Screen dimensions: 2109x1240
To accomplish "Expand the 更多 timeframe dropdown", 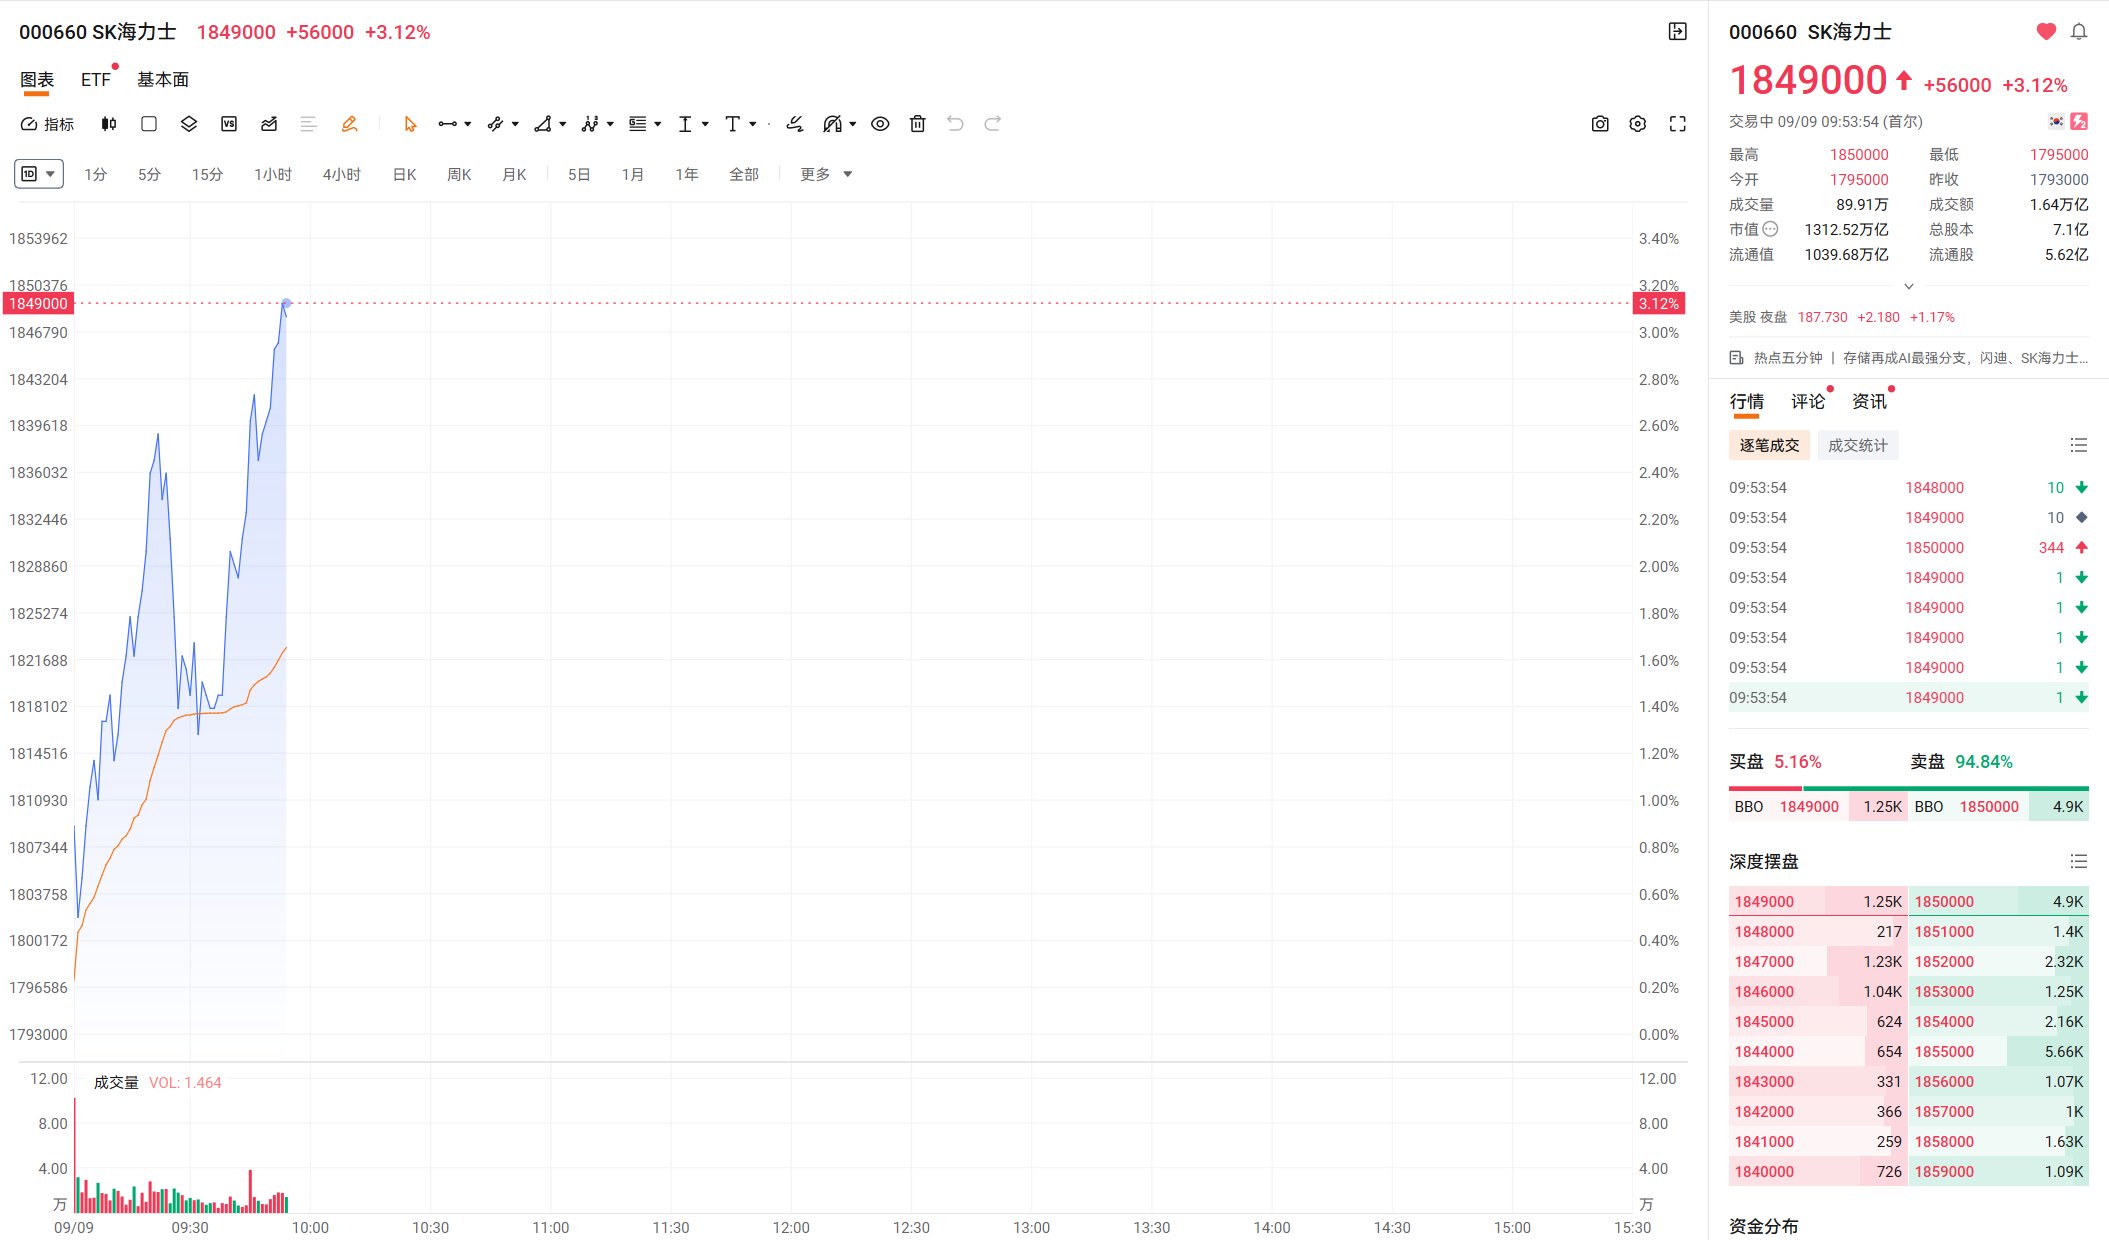I will (x=826, y=174).
